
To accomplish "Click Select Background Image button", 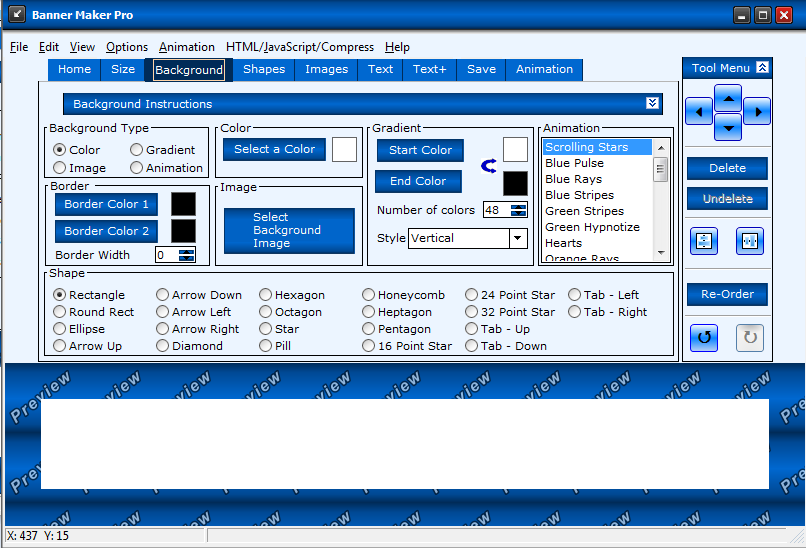I will (x=289, y=231).
